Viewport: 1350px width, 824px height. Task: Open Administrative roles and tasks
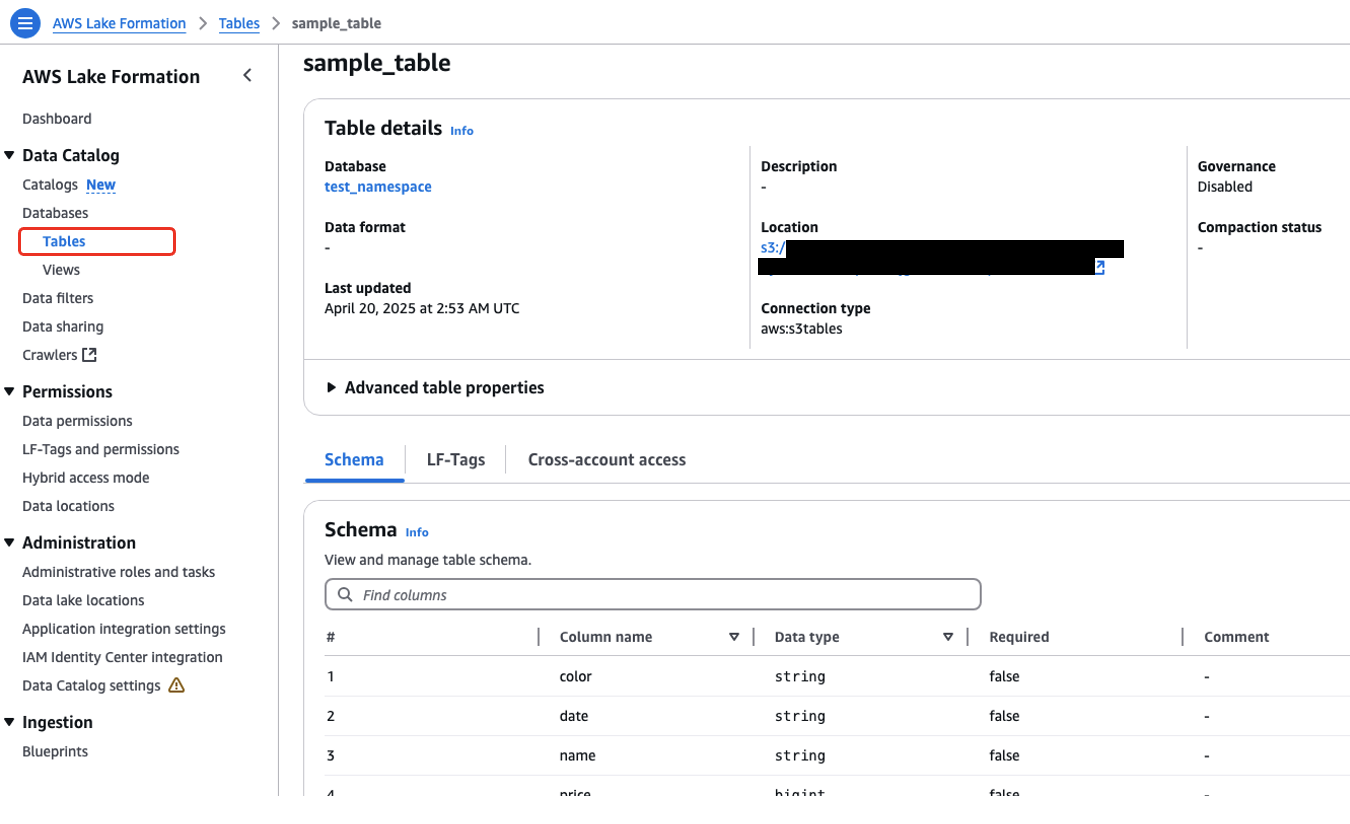pyautogui.click(x=119, y=572)
